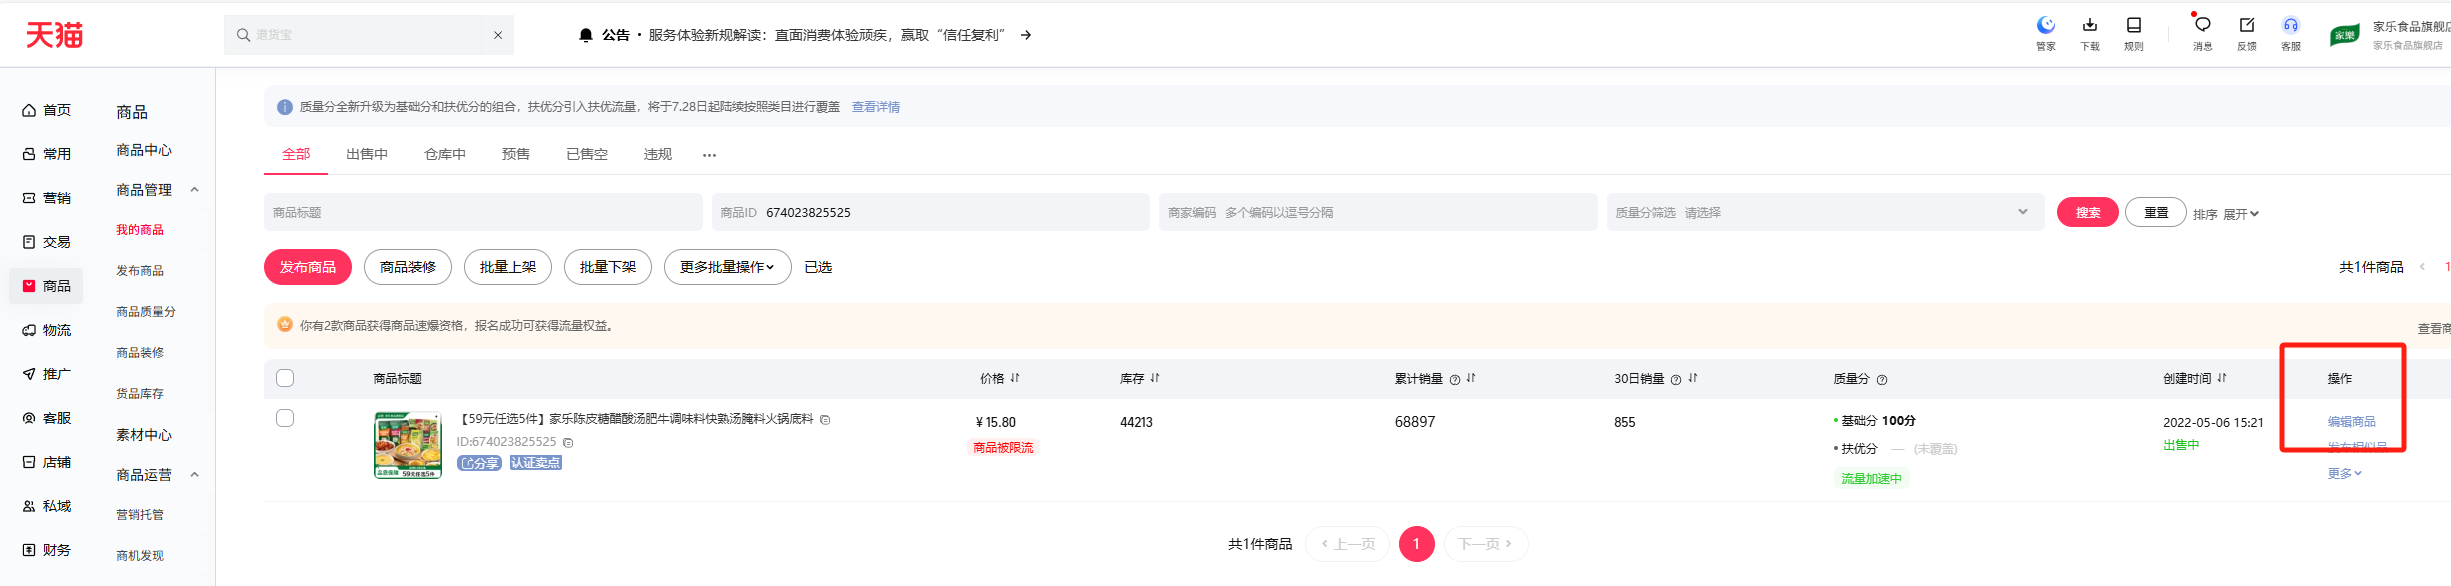Click the 重置 button
Screen dimensions: 2451x586
[x=2156, y=212]
